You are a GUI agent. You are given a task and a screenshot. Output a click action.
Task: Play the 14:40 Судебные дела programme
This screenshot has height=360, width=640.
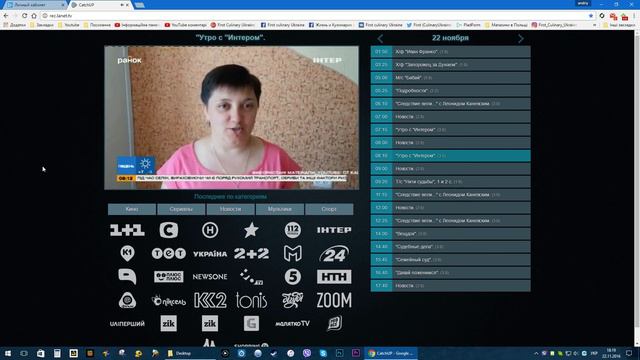point(451,247)
